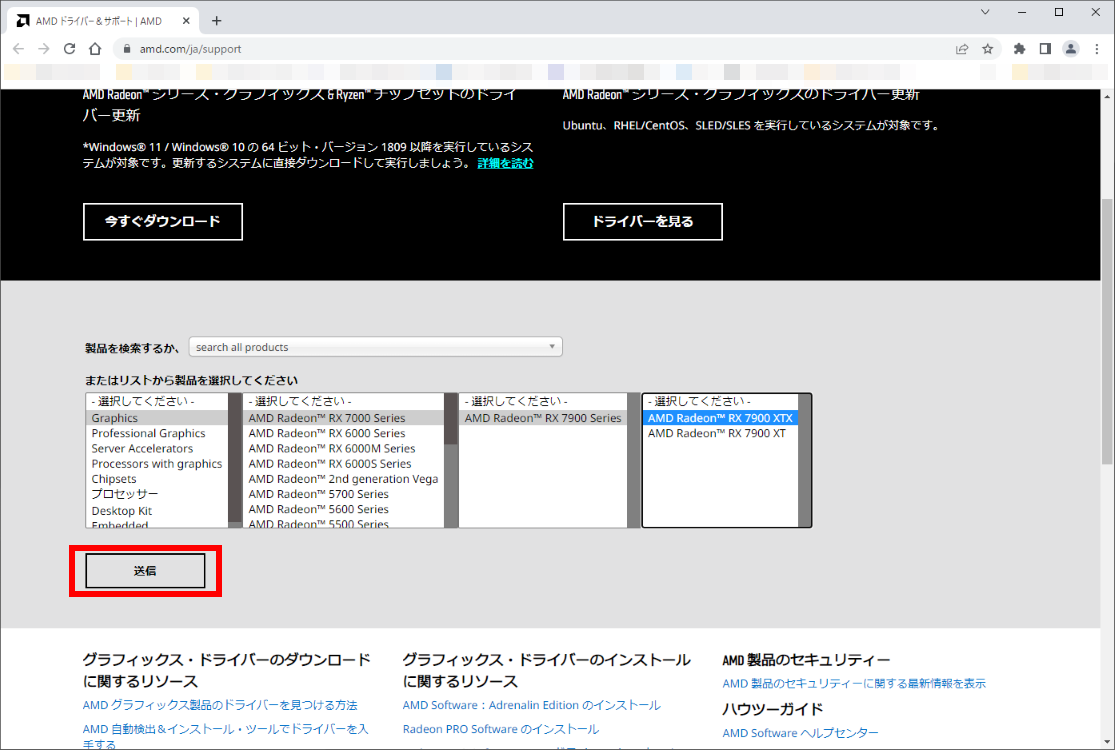Open Radeon PRO Software のインストール link
The height and width of the screenshot is (750, 1115).
pos(501,729)
